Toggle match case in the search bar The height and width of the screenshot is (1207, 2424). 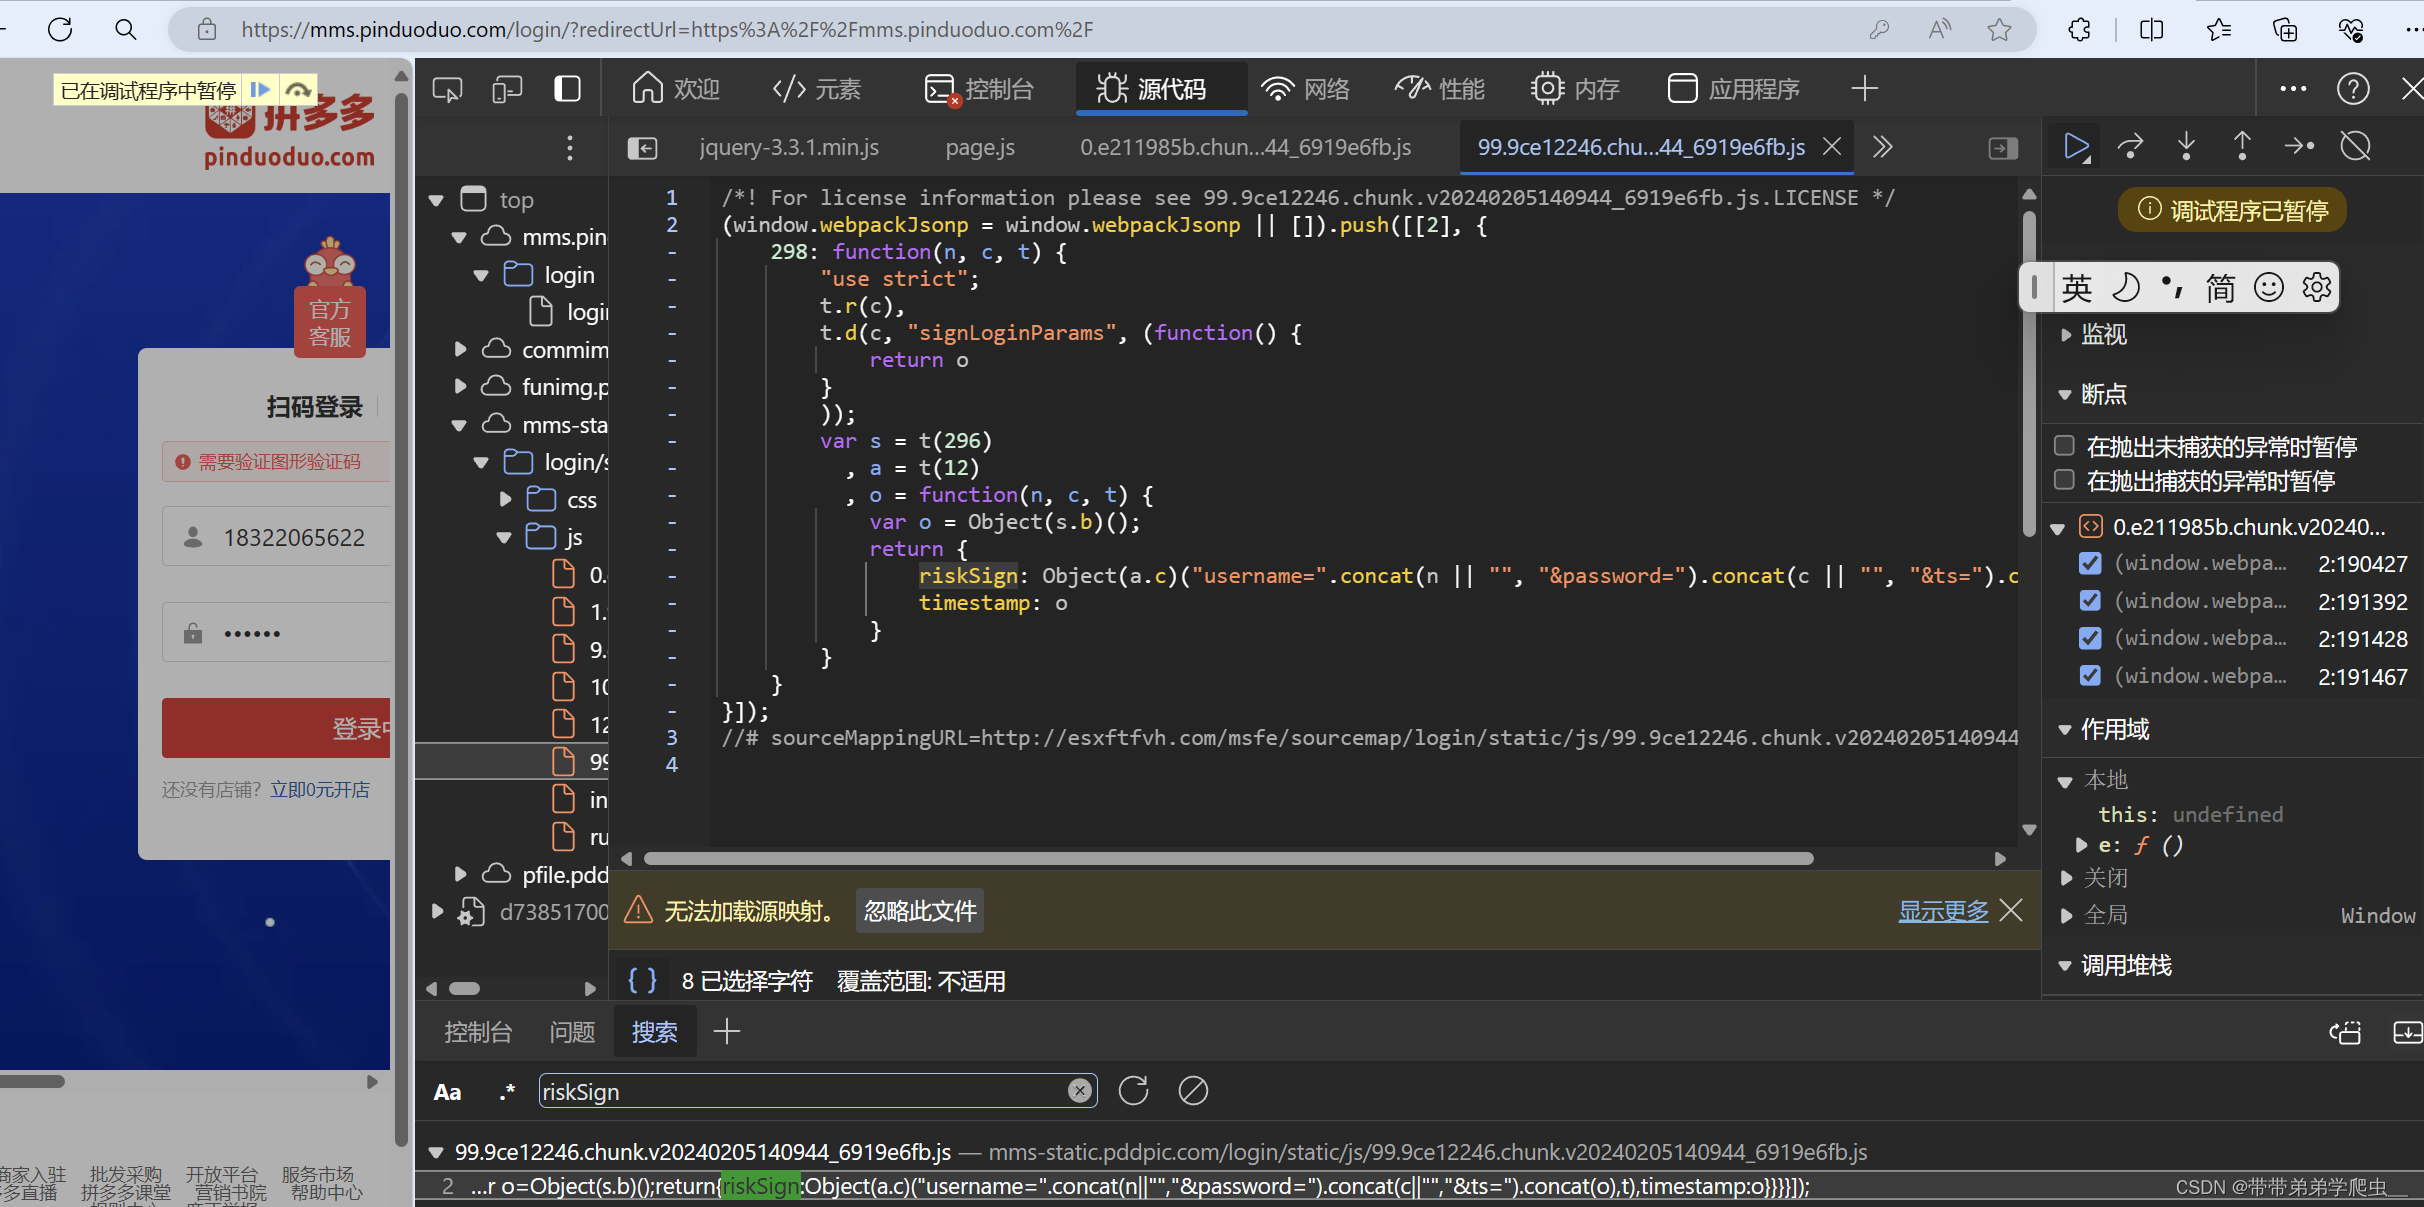pyautogui.click(x=447, y=1091)
